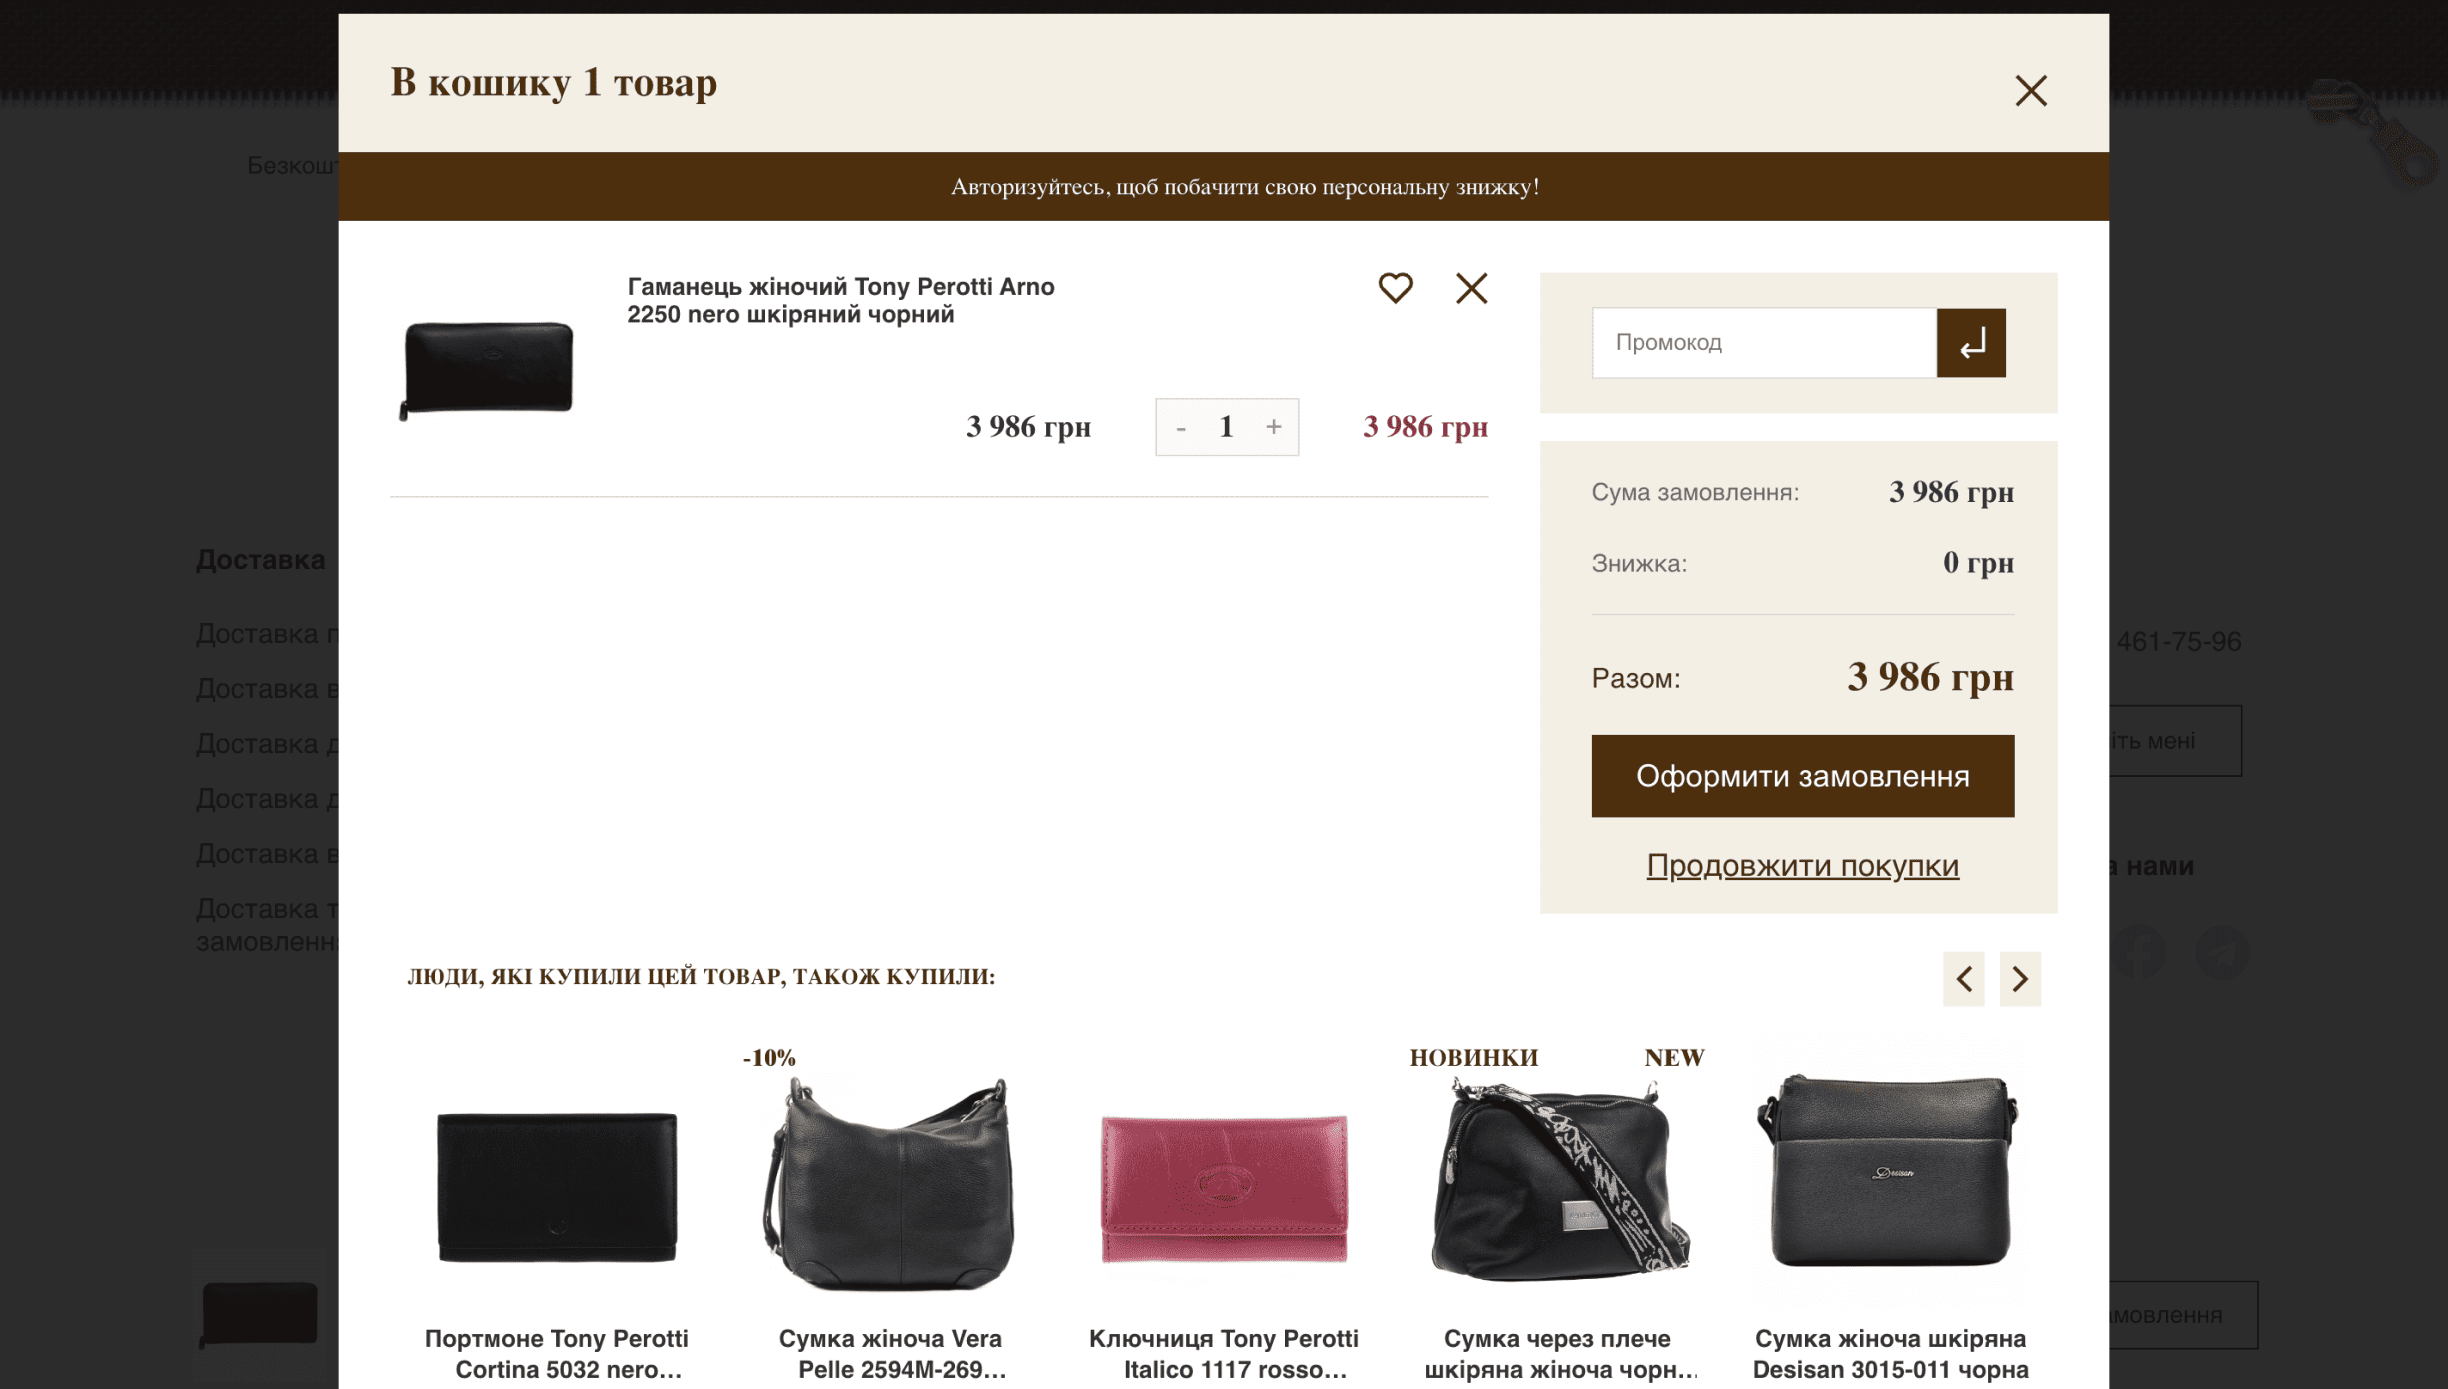Viewport: 2448px width, 1389px height.
Task: Add wallet to wishlist with heart icon
Action: pyautogui.click(x=1395, y=288)
